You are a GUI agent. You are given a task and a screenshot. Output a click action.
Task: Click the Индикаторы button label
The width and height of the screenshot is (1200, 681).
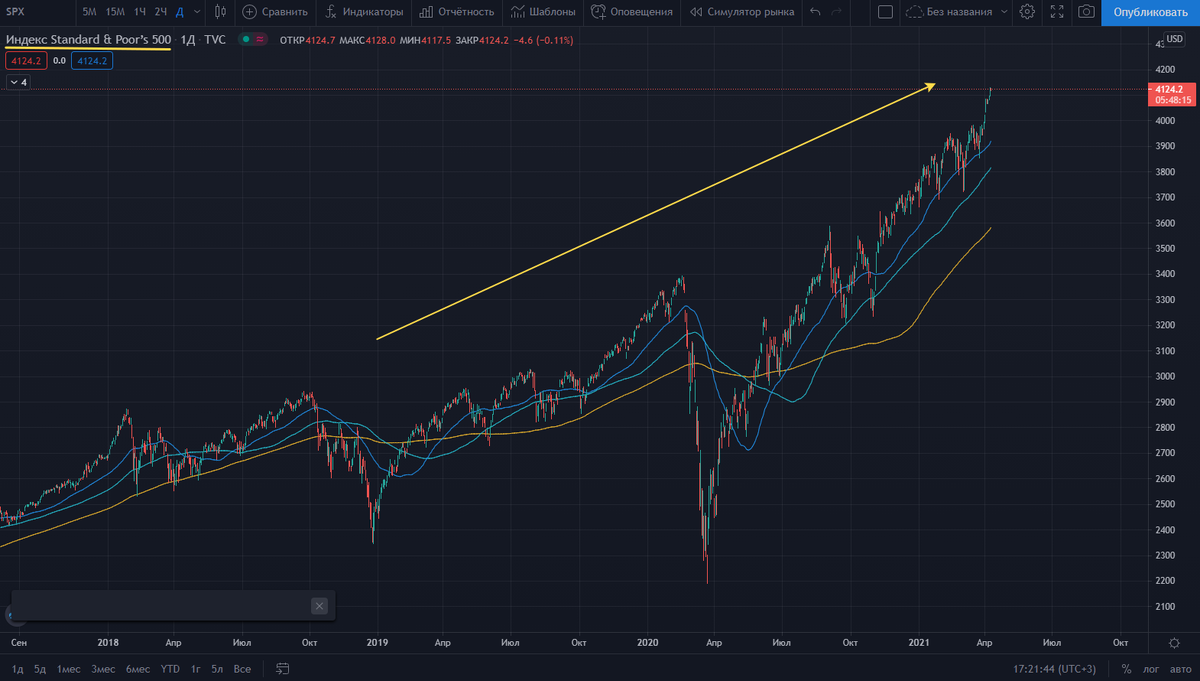pyautogui.click(x=374, y=12)
